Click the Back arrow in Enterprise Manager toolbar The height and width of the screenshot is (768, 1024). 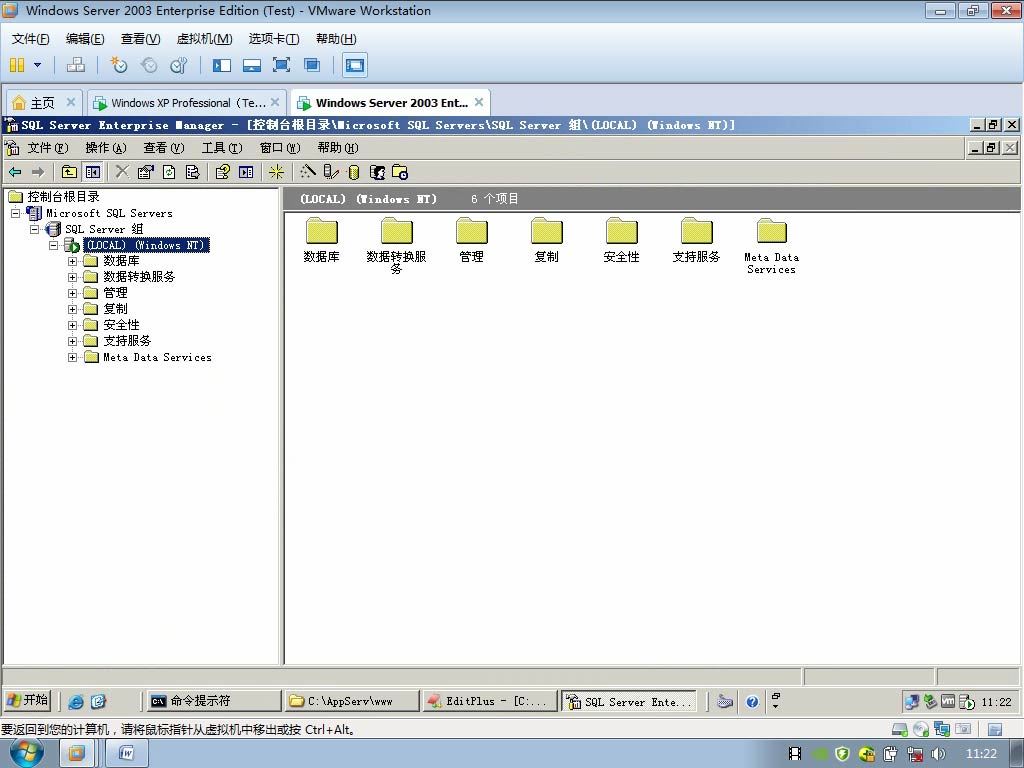point(15,172)
